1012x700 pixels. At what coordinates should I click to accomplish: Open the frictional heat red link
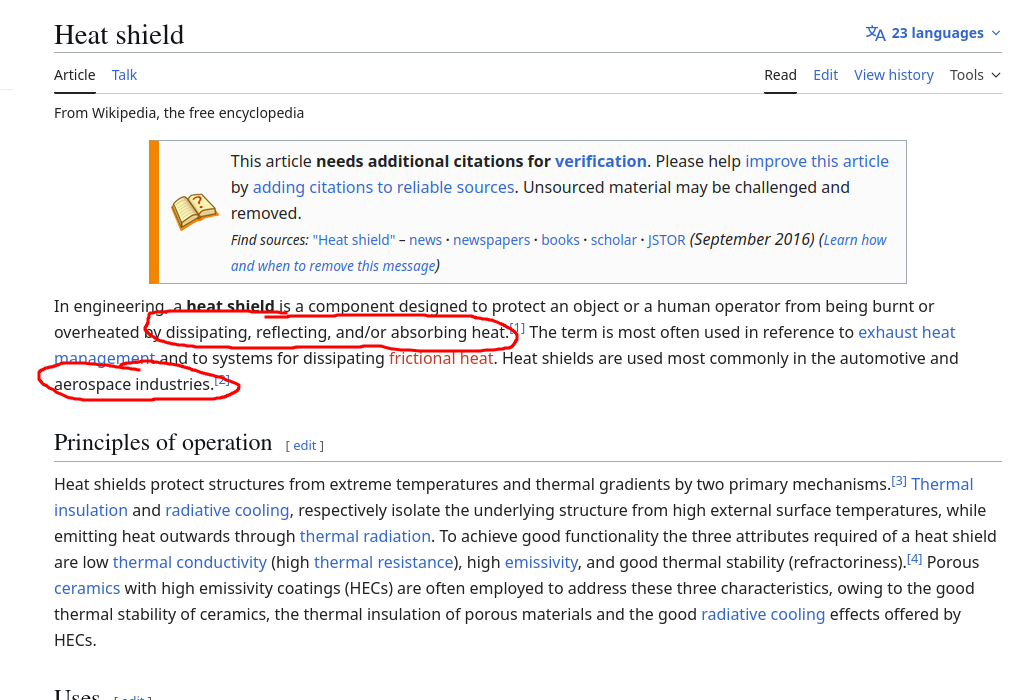point(440,358)
